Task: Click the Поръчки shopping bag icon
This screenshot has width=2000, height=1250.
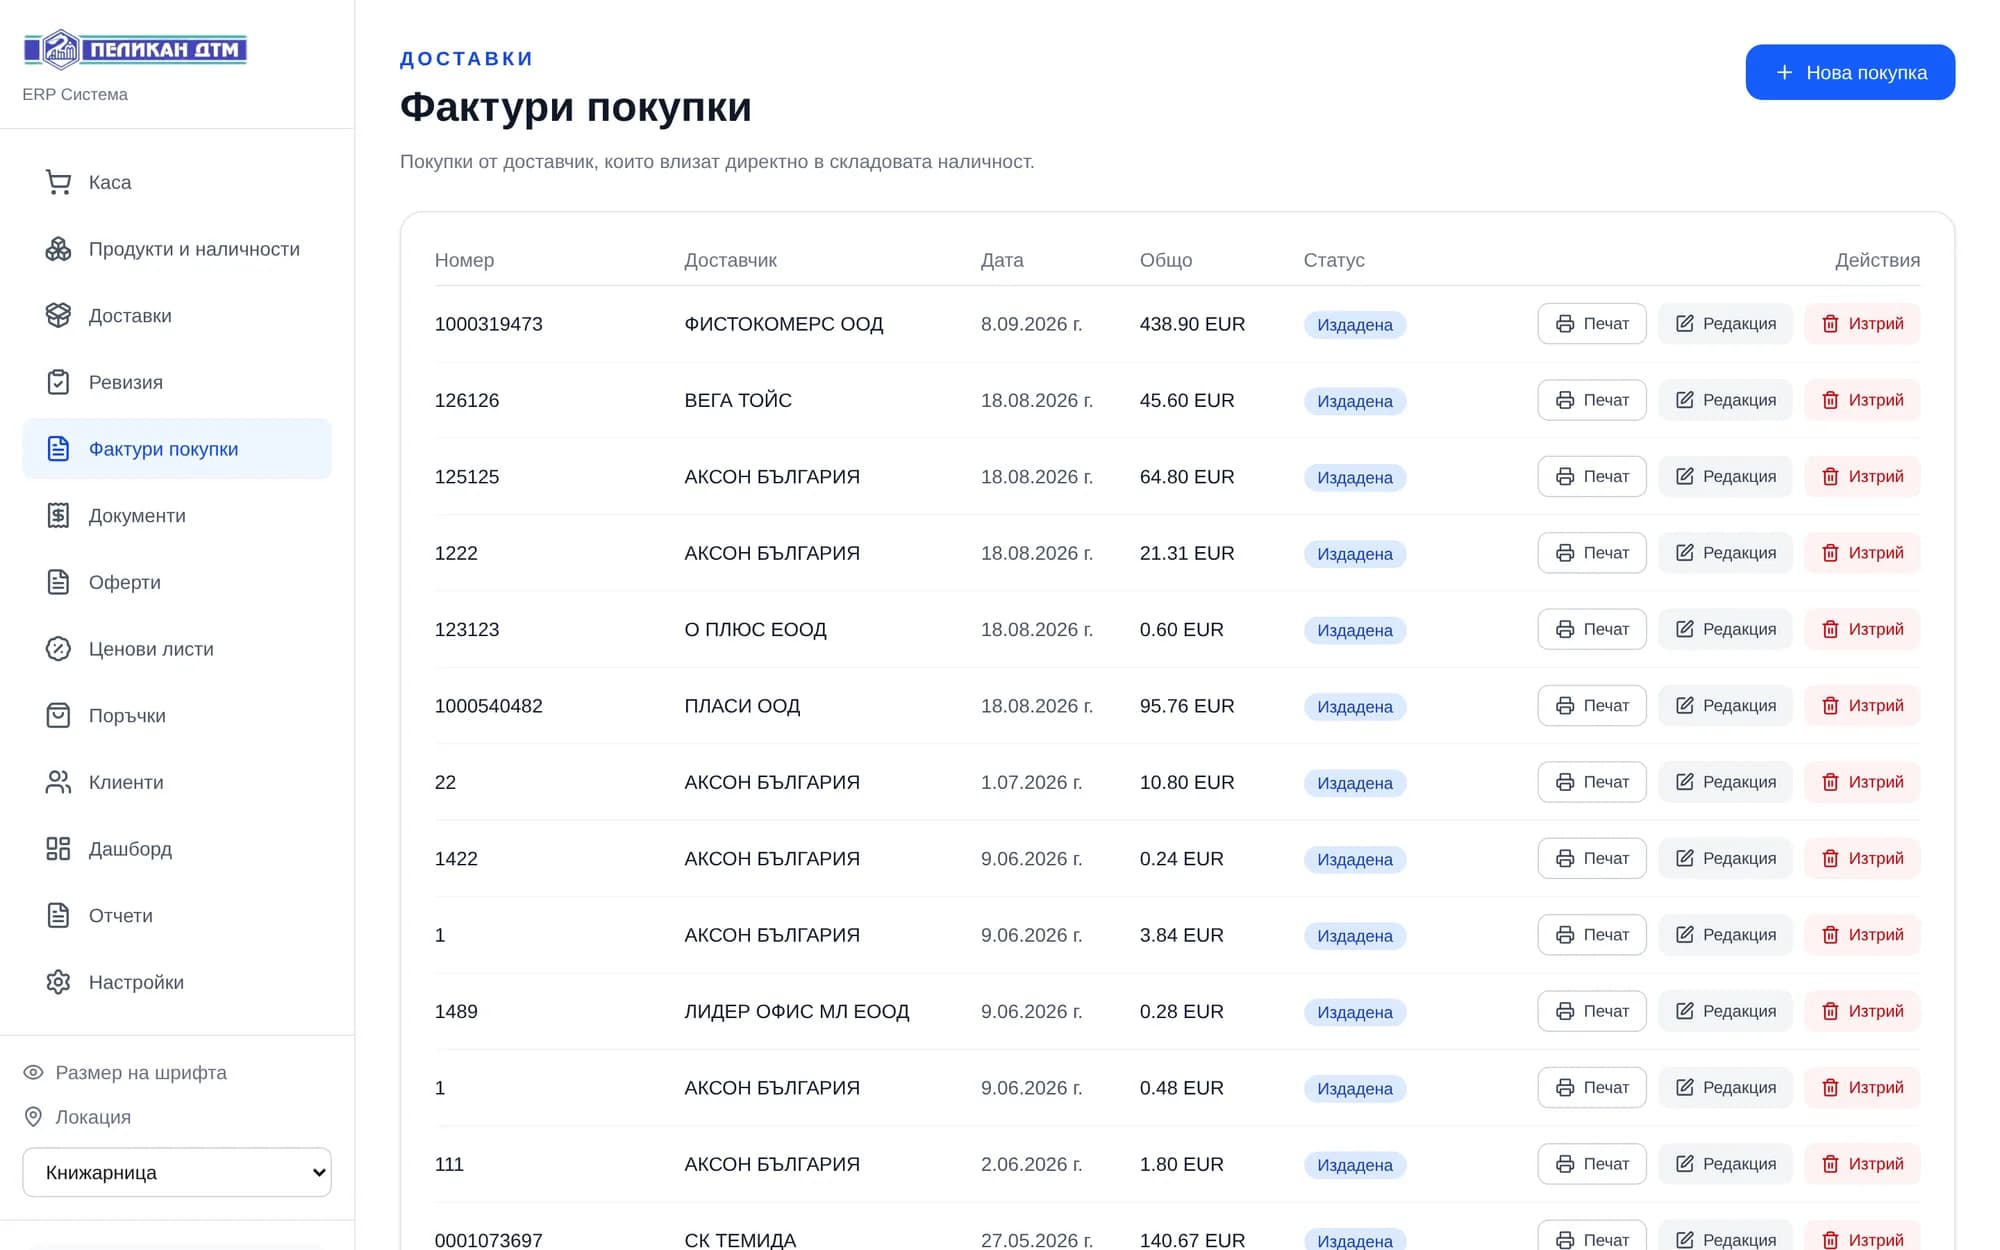Action: coord(58,715)
